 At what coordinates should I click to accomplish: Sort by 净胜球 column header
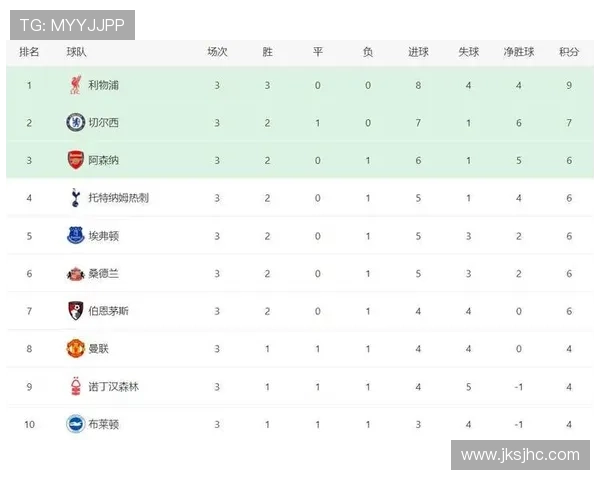(x=519, y=51)
